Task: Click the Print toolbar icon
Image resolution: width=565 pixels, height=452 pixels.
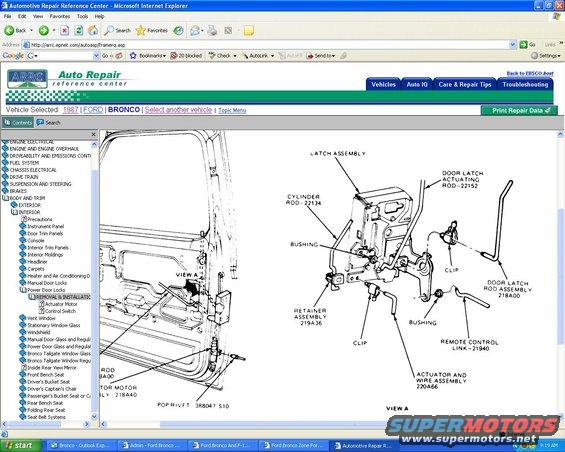Action: [213, 31]
